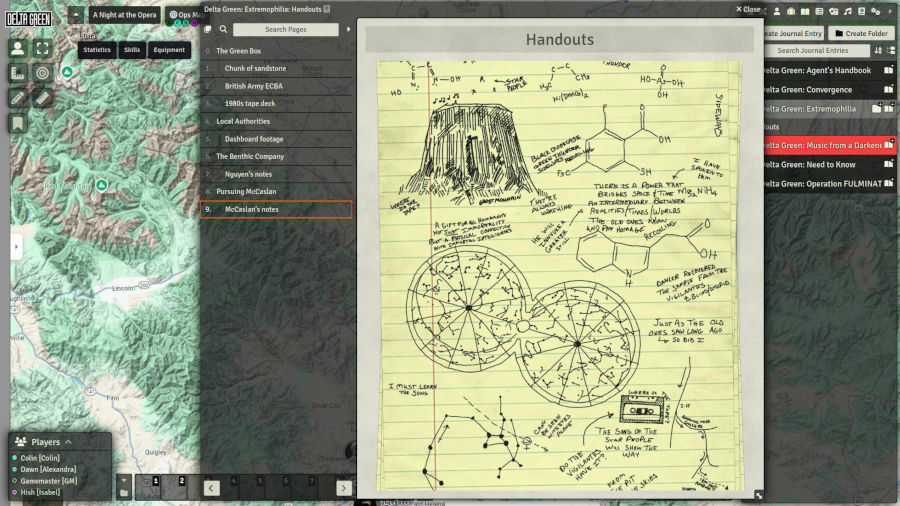
Task: Collapse the journal pages sidebar arrow
Action: (348, 29)
